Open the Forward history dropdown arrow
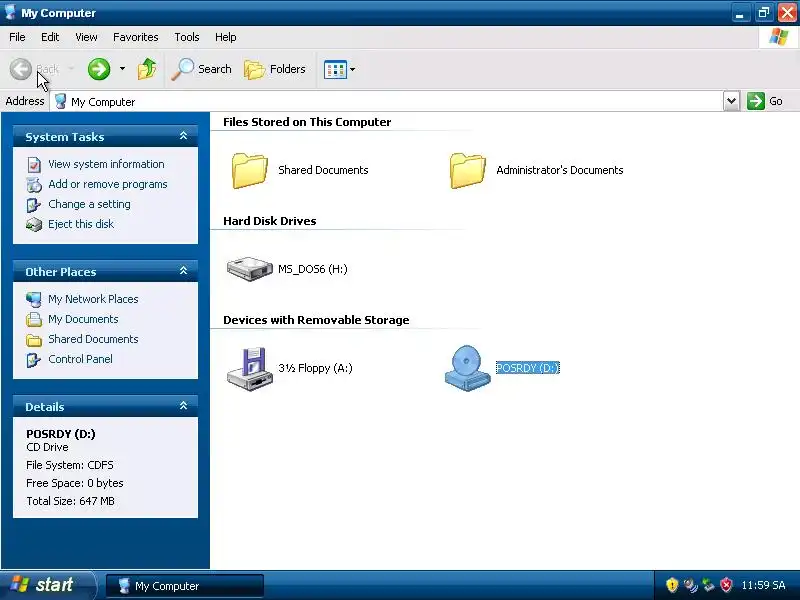 [x=122, y=69]
